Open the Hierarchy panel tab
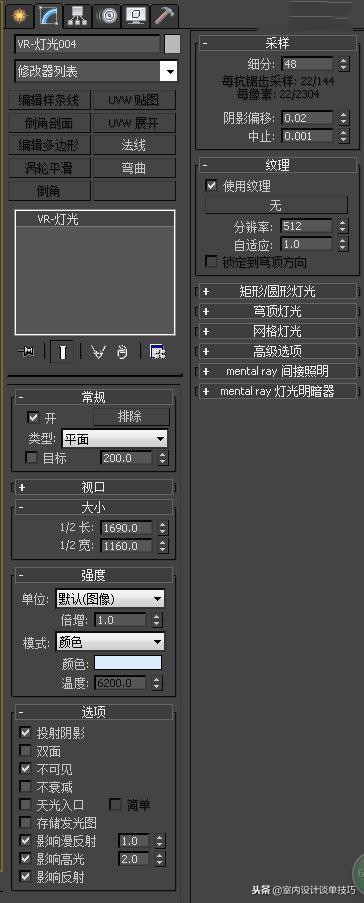Viewport: 364px width, 903px height. (78, 16)
